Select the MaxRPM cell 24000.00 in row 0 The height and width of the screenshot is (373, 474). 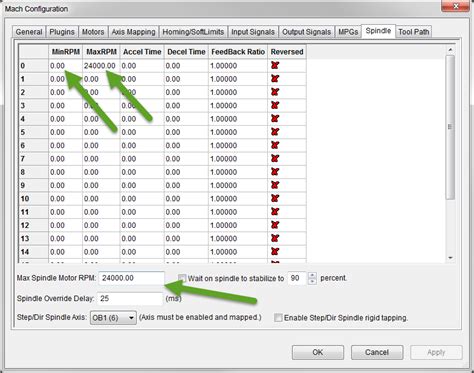click(101, 66)
